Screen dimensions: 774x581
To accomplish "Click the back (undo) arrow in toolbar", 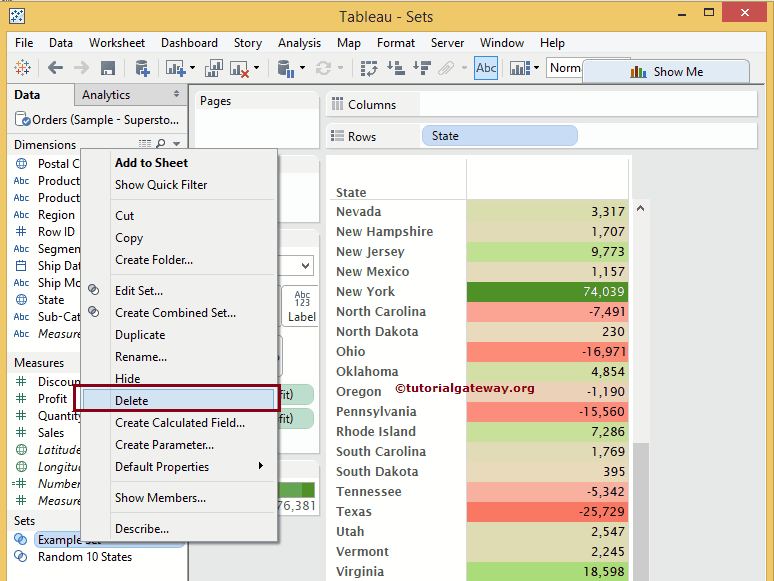I will (x=55, y=68).
